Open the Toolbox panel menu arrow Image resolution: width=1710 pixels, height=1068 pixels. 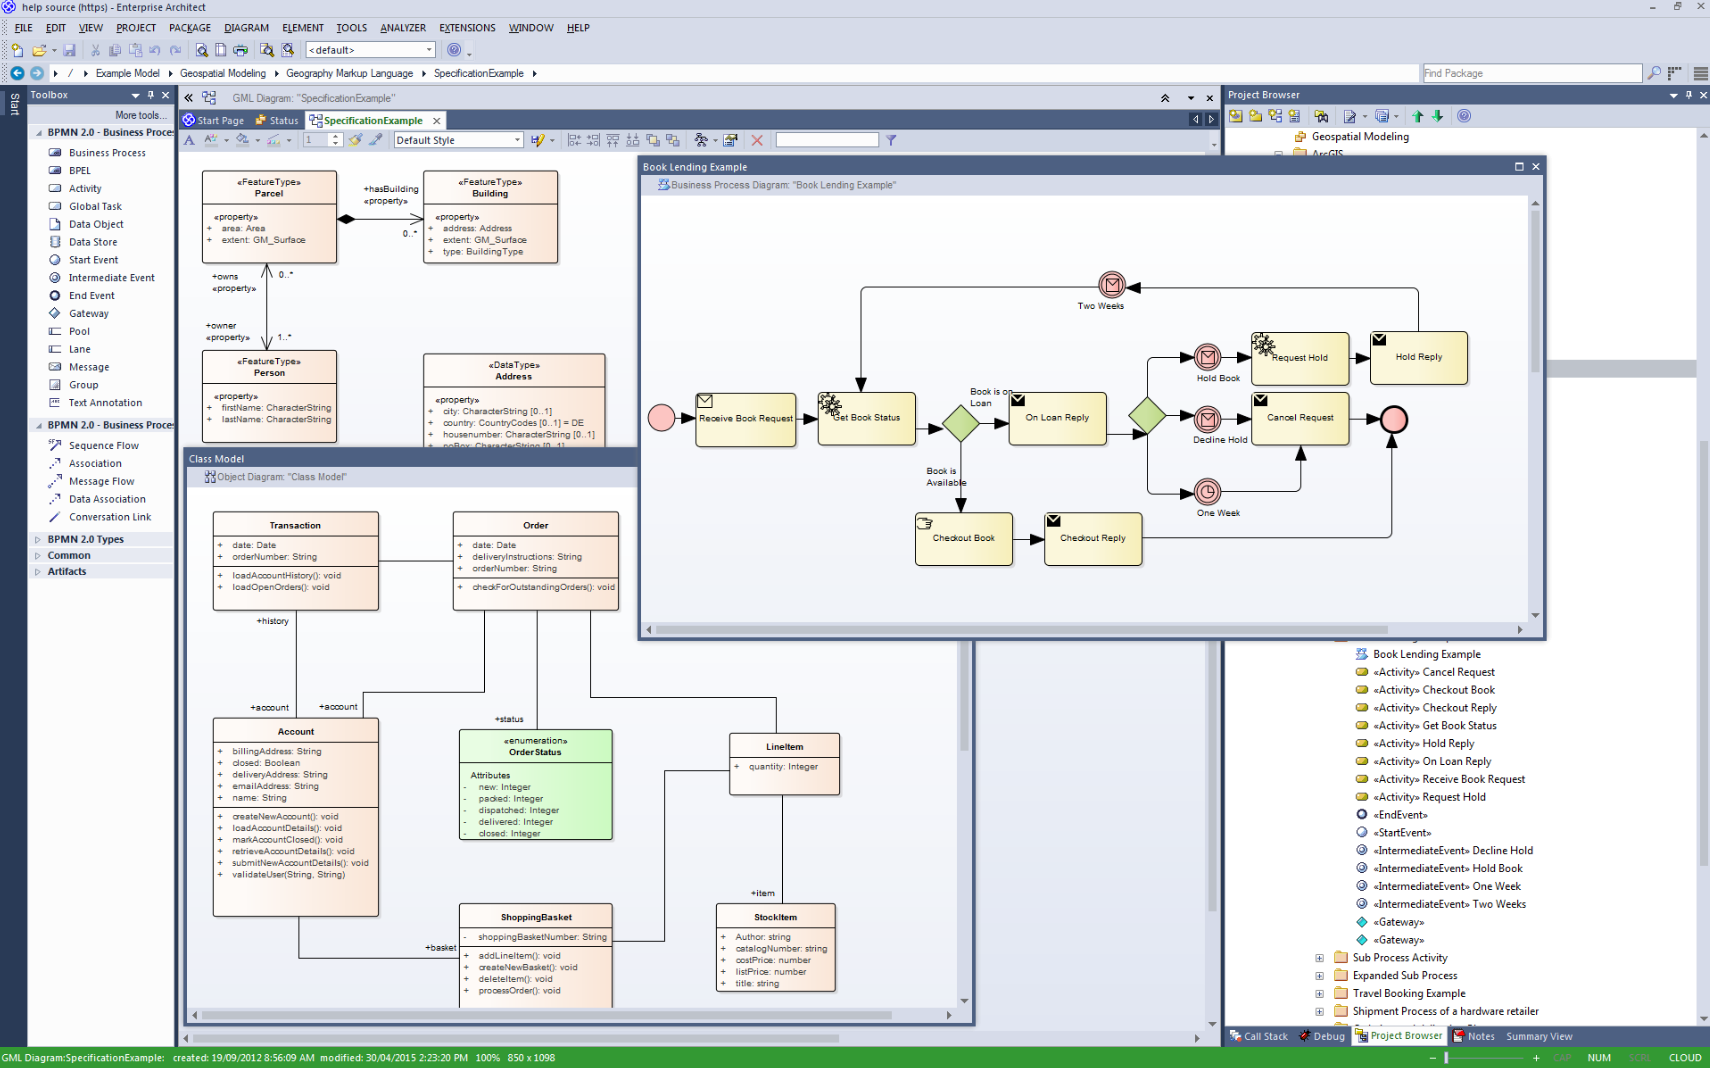pyautogui.click(x=135, y=95)
